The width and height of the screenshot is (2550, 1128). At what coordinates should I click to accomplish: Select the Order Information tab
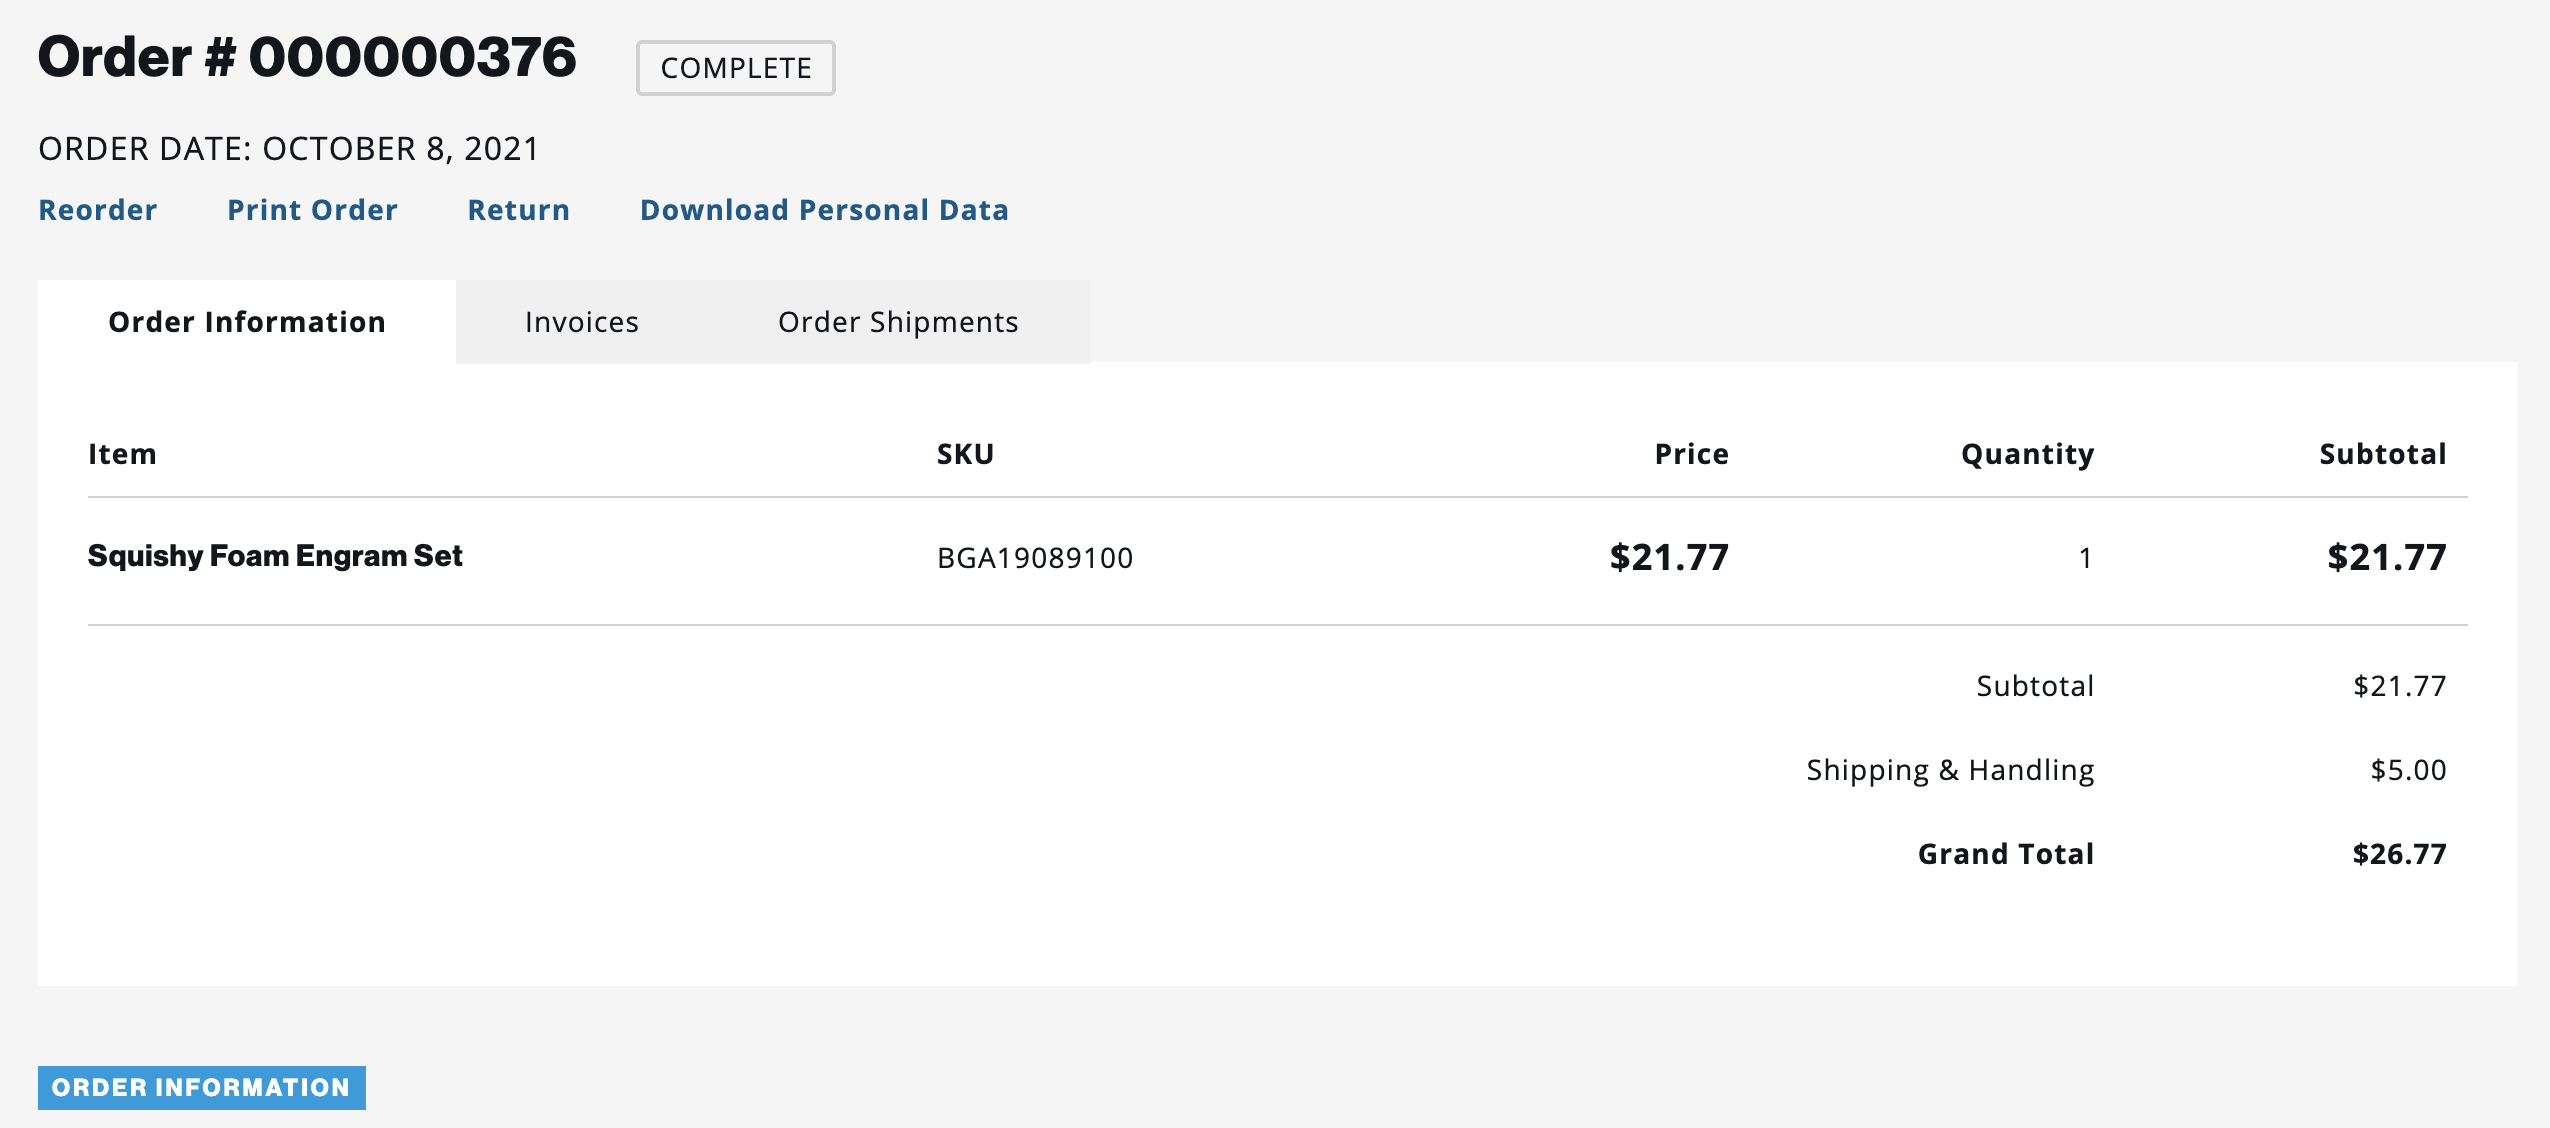(x=247, y=322)
